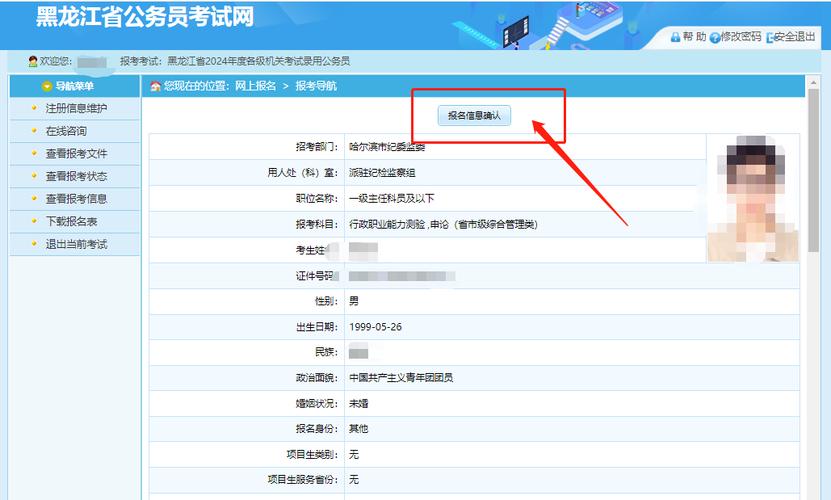This screenshot has height=500, width=831.
Task: Click the 黑龙江省公务员考试网 site title
Action: point(145,16)
